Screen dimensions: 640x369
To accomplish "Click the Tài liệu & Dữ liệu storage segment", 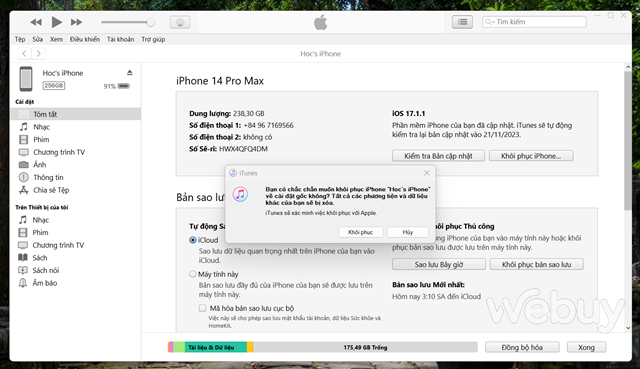I will point(216,347).
